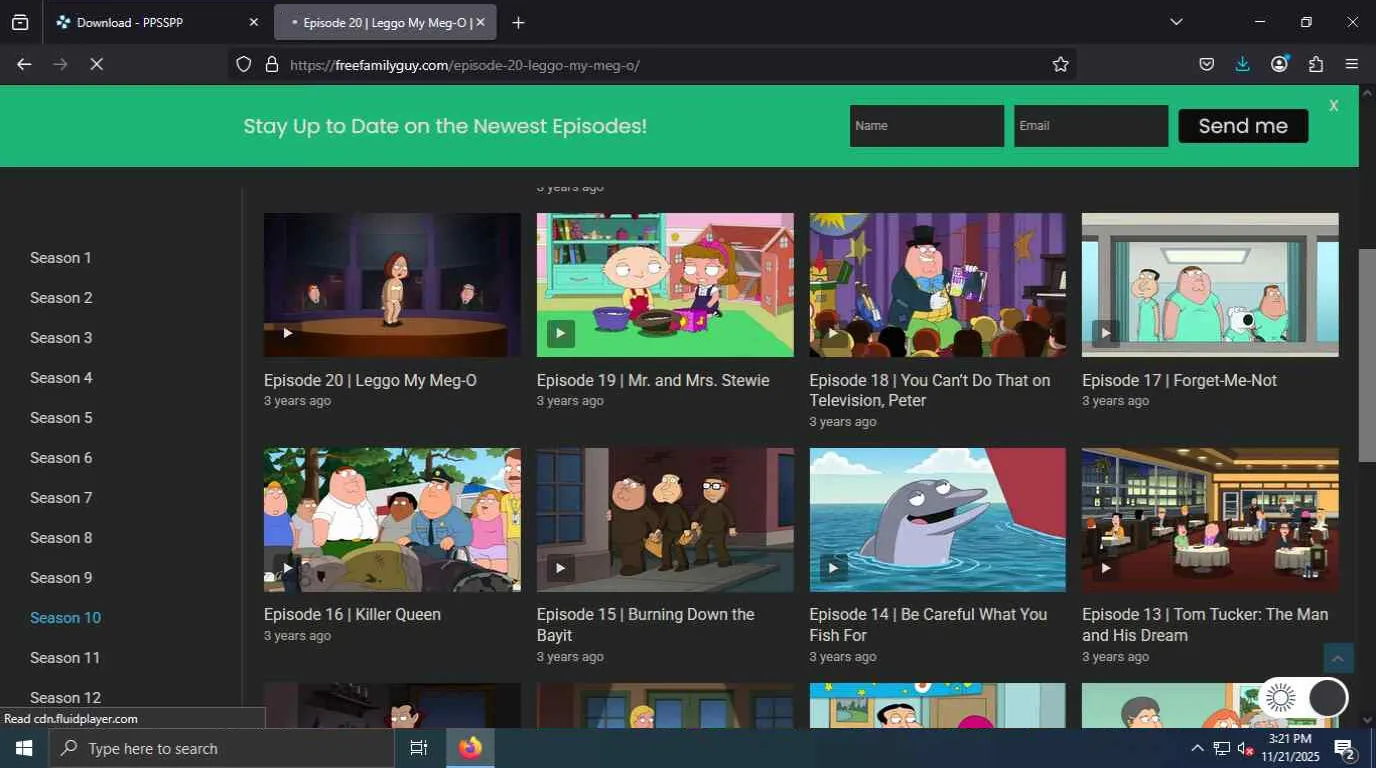Open a new browser tab
Image resolution: width=1376 pixels, height=768 pixels.
[x=518, y=22]
